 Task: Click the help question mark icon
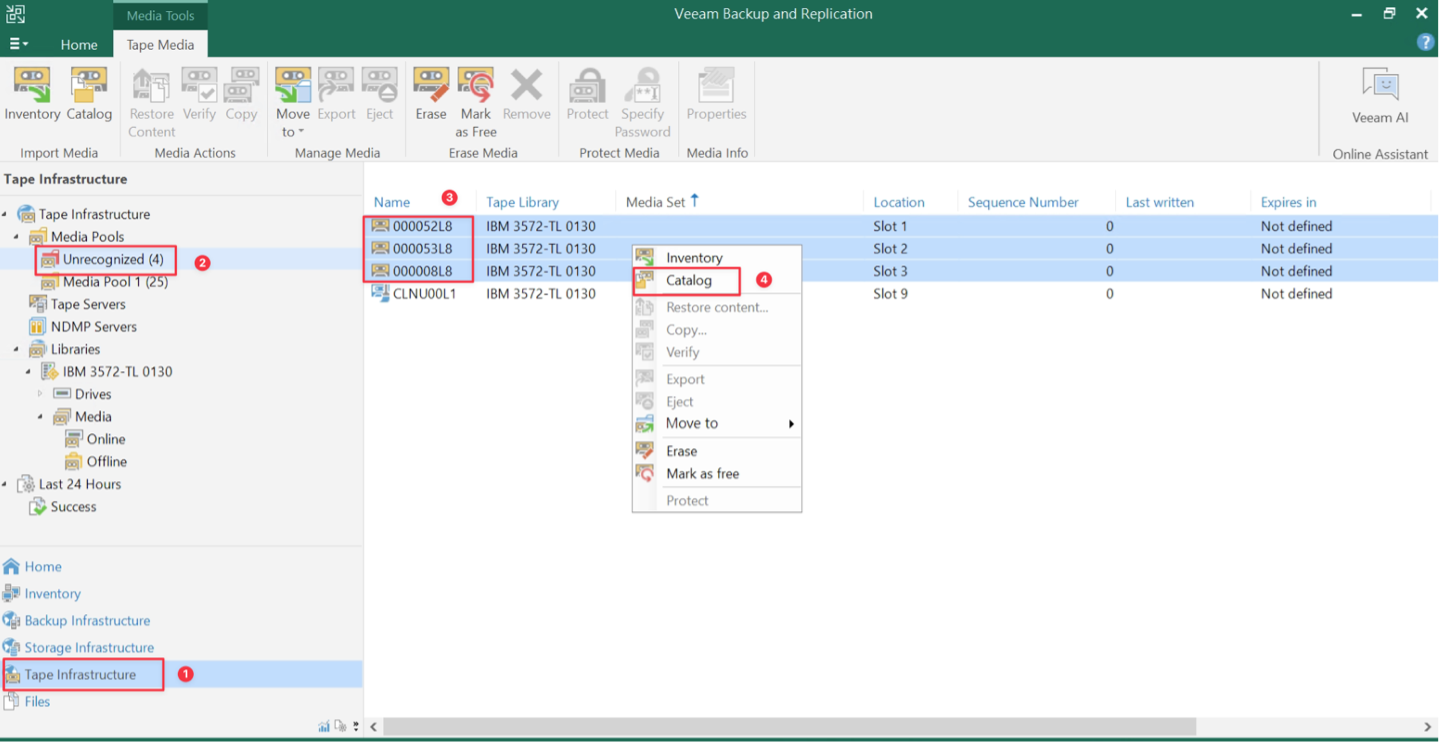coord(1426,42)
